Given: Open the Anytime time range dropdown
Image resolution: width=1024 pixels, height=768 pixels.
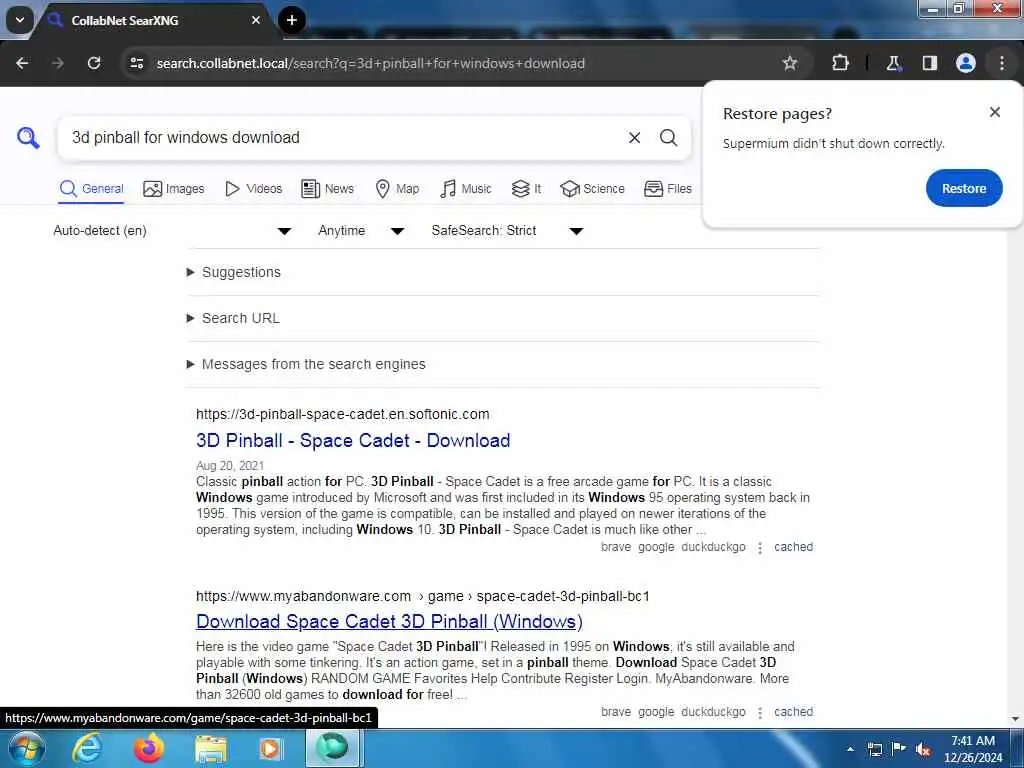Looking at the screenshot, I should pyautogui.click(x=361, y=231).
